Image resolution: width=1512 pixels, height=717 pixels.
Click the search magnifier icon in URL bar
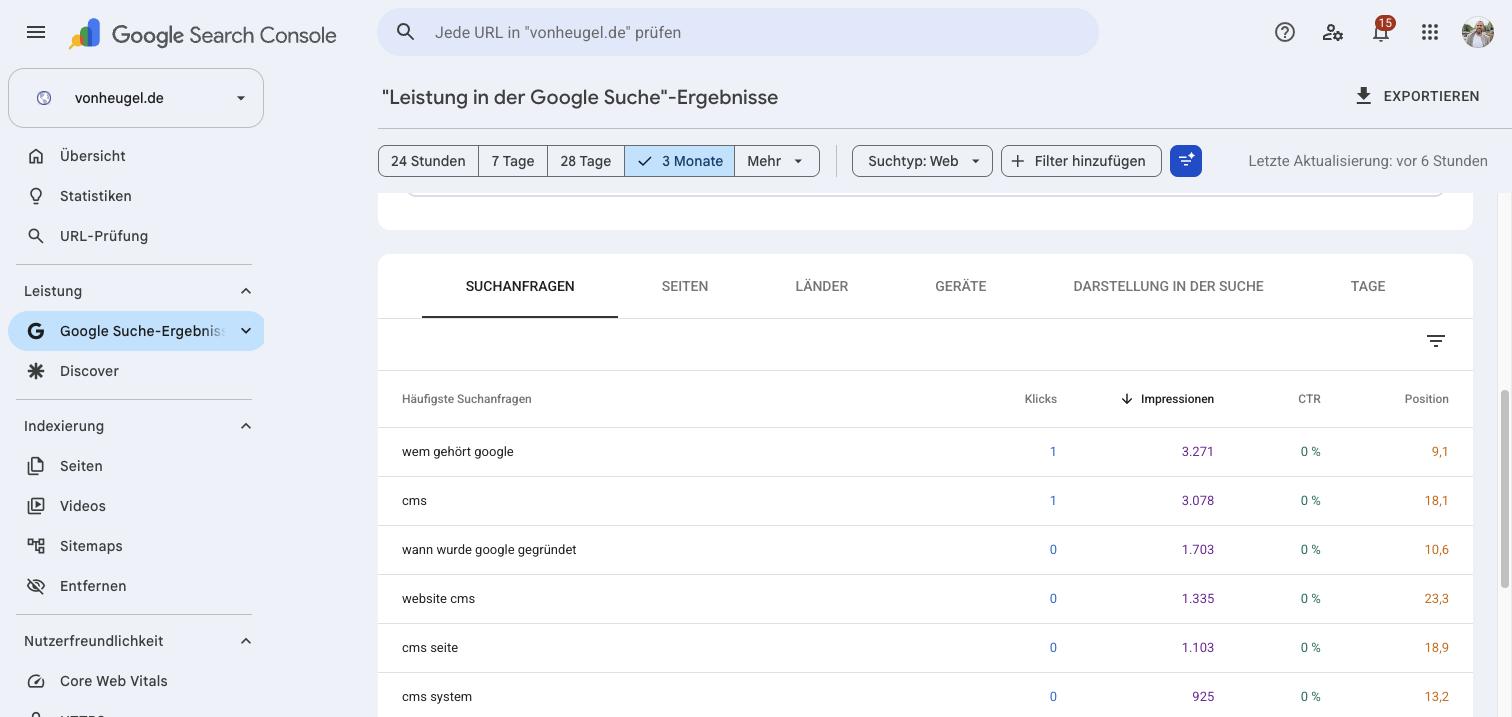[405, 32]
